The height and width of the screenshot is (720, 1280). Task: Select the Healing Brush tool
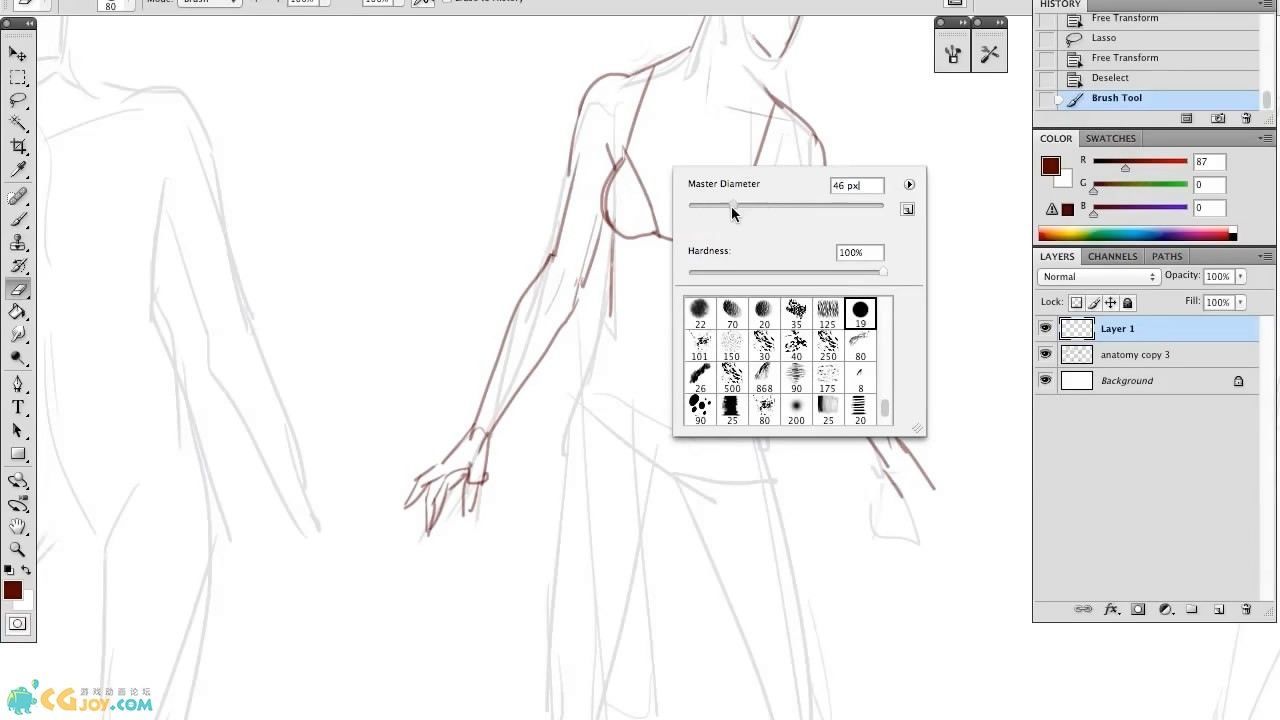tap(18, 197)
